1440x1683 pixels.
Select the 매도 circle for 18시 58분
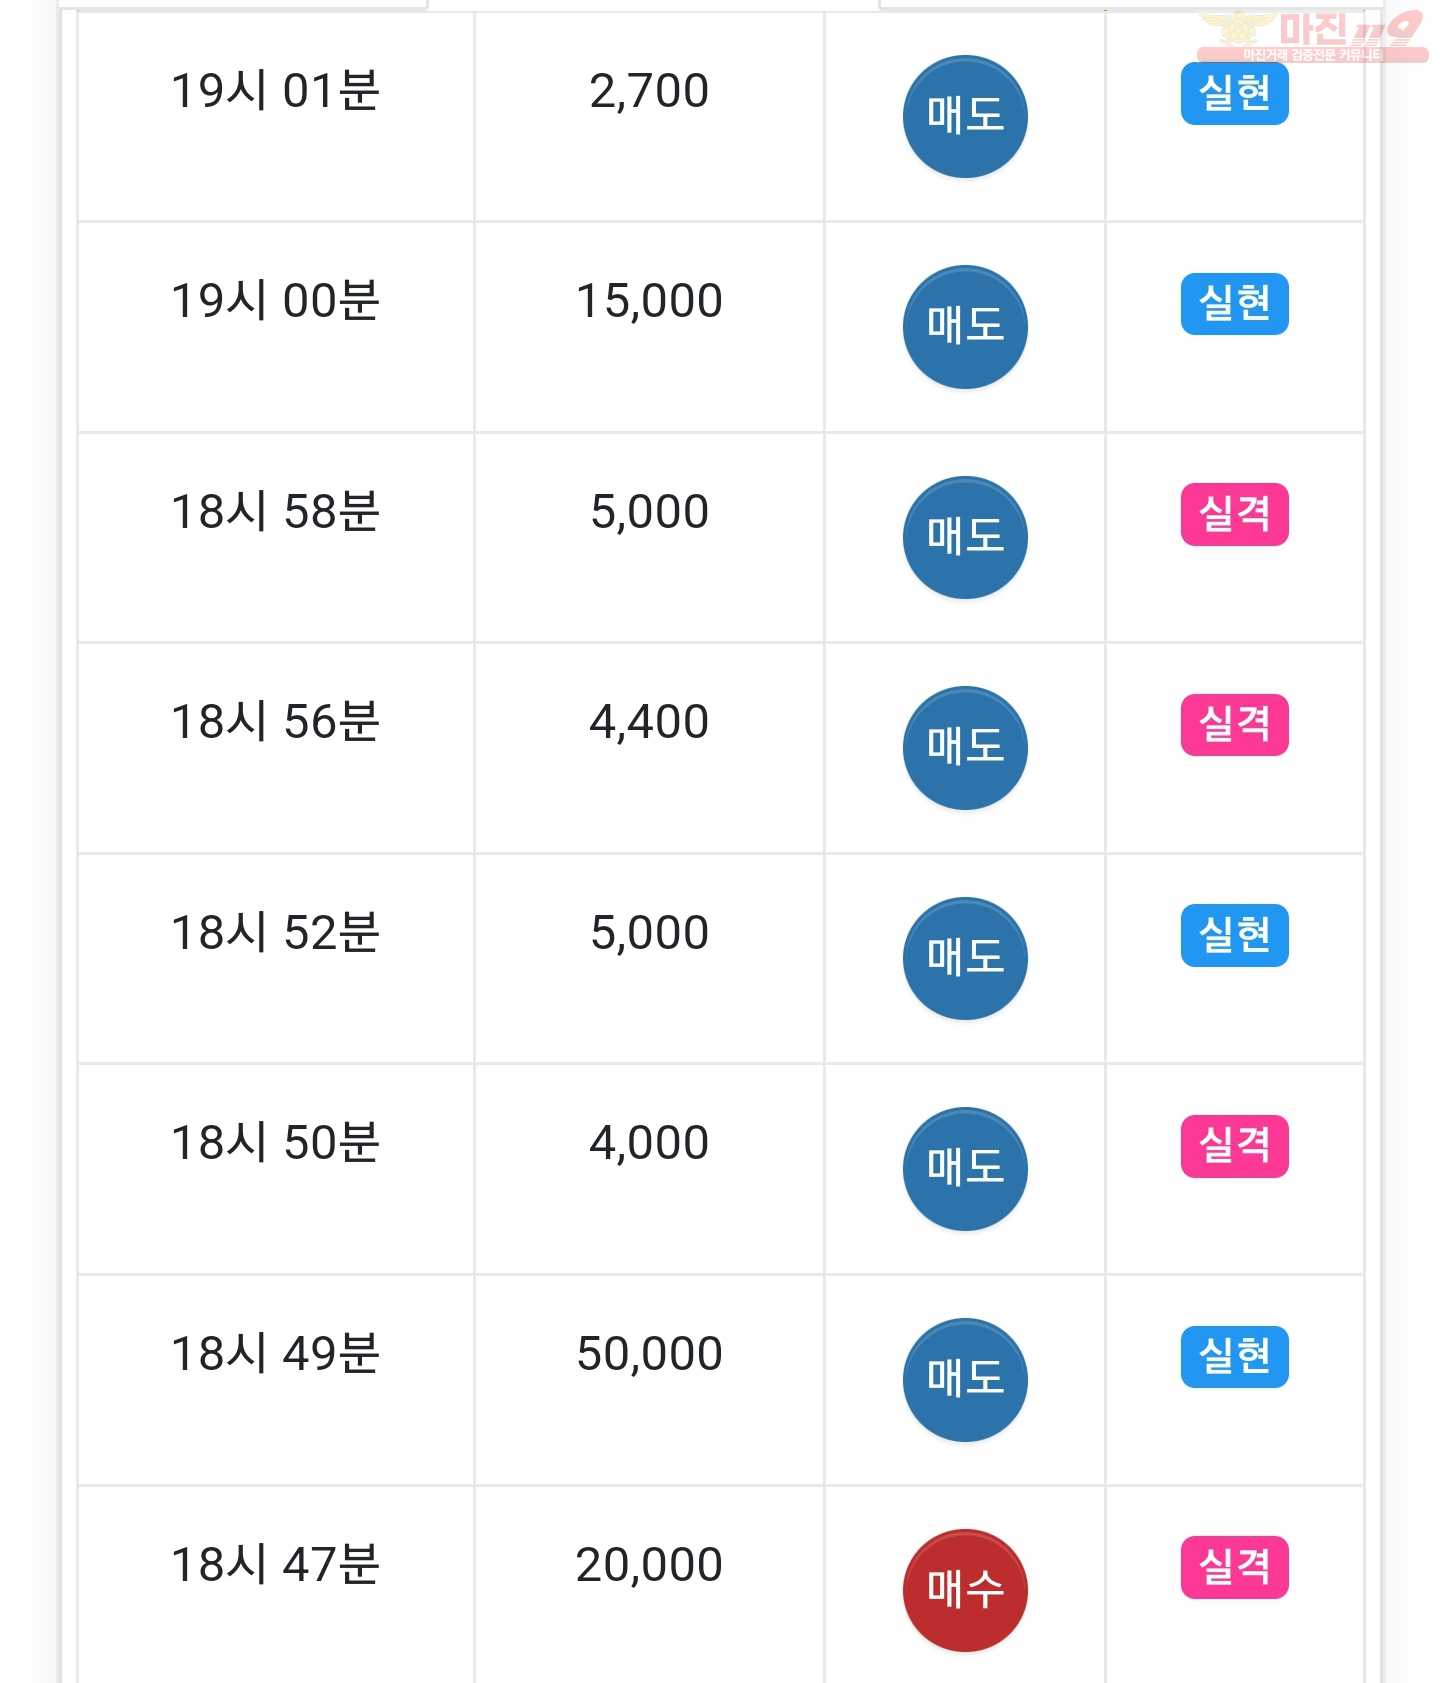965,537
